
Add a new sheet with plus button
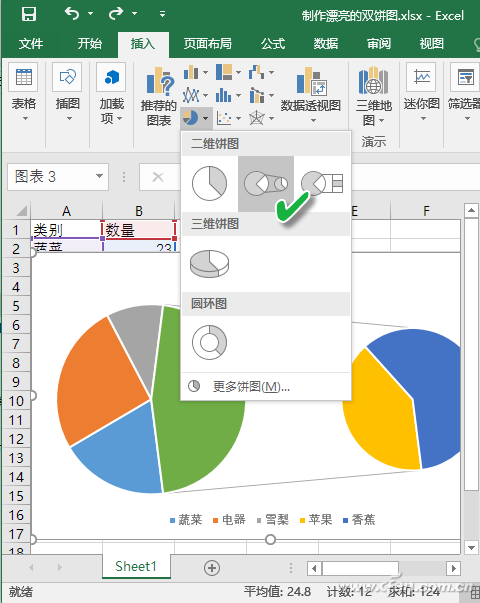[212, 568]
